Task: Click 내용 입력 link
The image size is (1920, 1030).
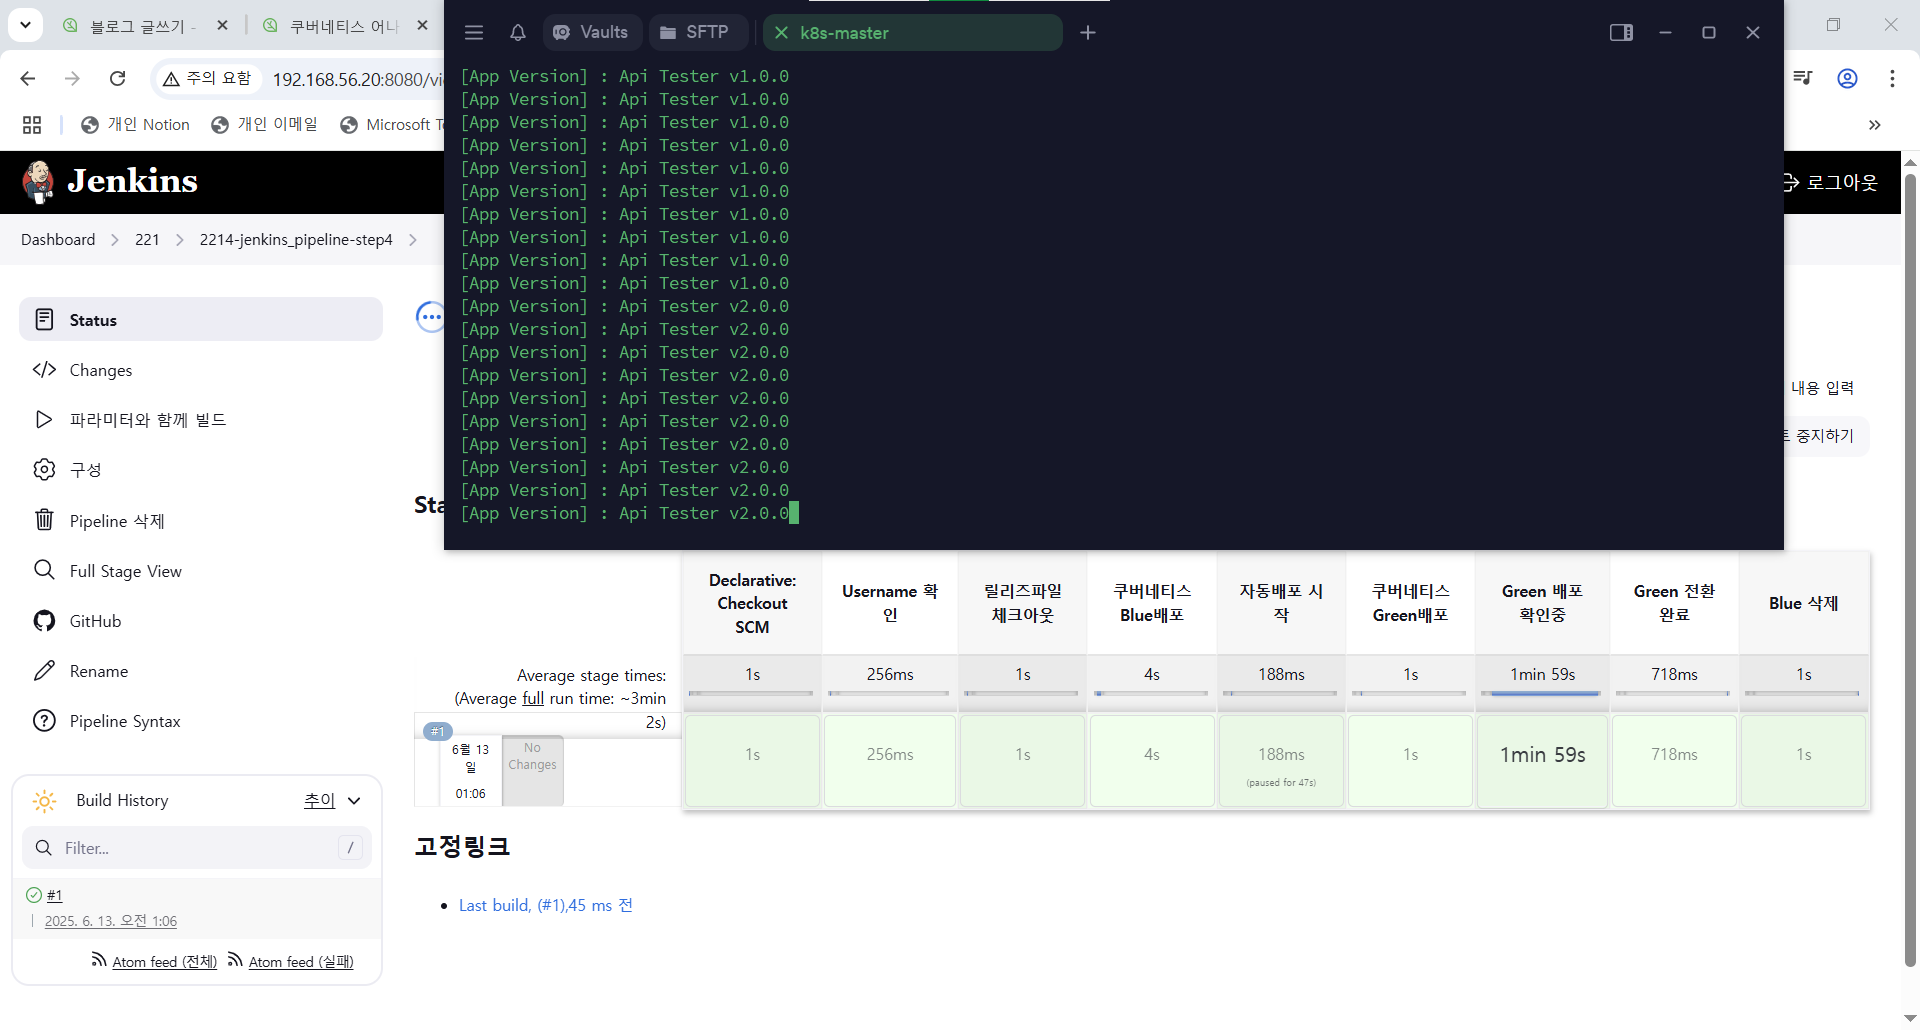Action: tap(1822, 387)
